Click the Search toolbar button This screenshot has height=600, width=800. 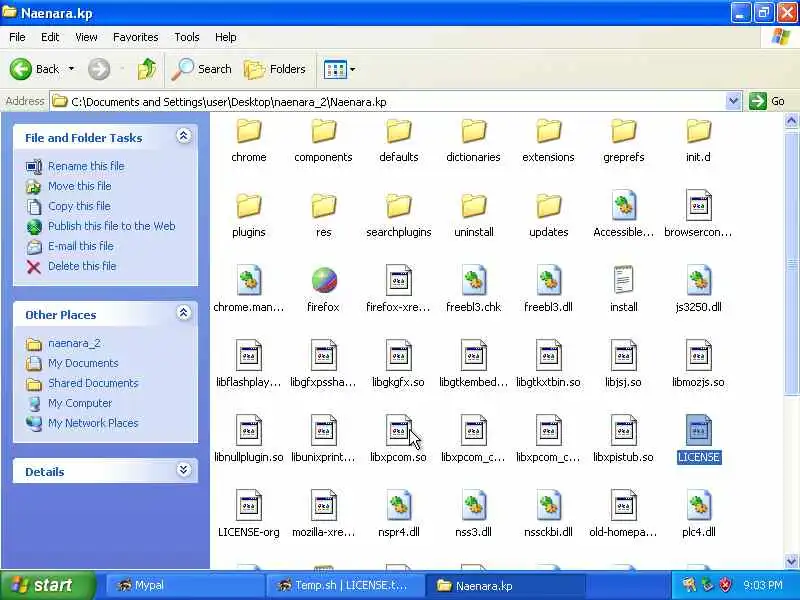tap(202, 69)
